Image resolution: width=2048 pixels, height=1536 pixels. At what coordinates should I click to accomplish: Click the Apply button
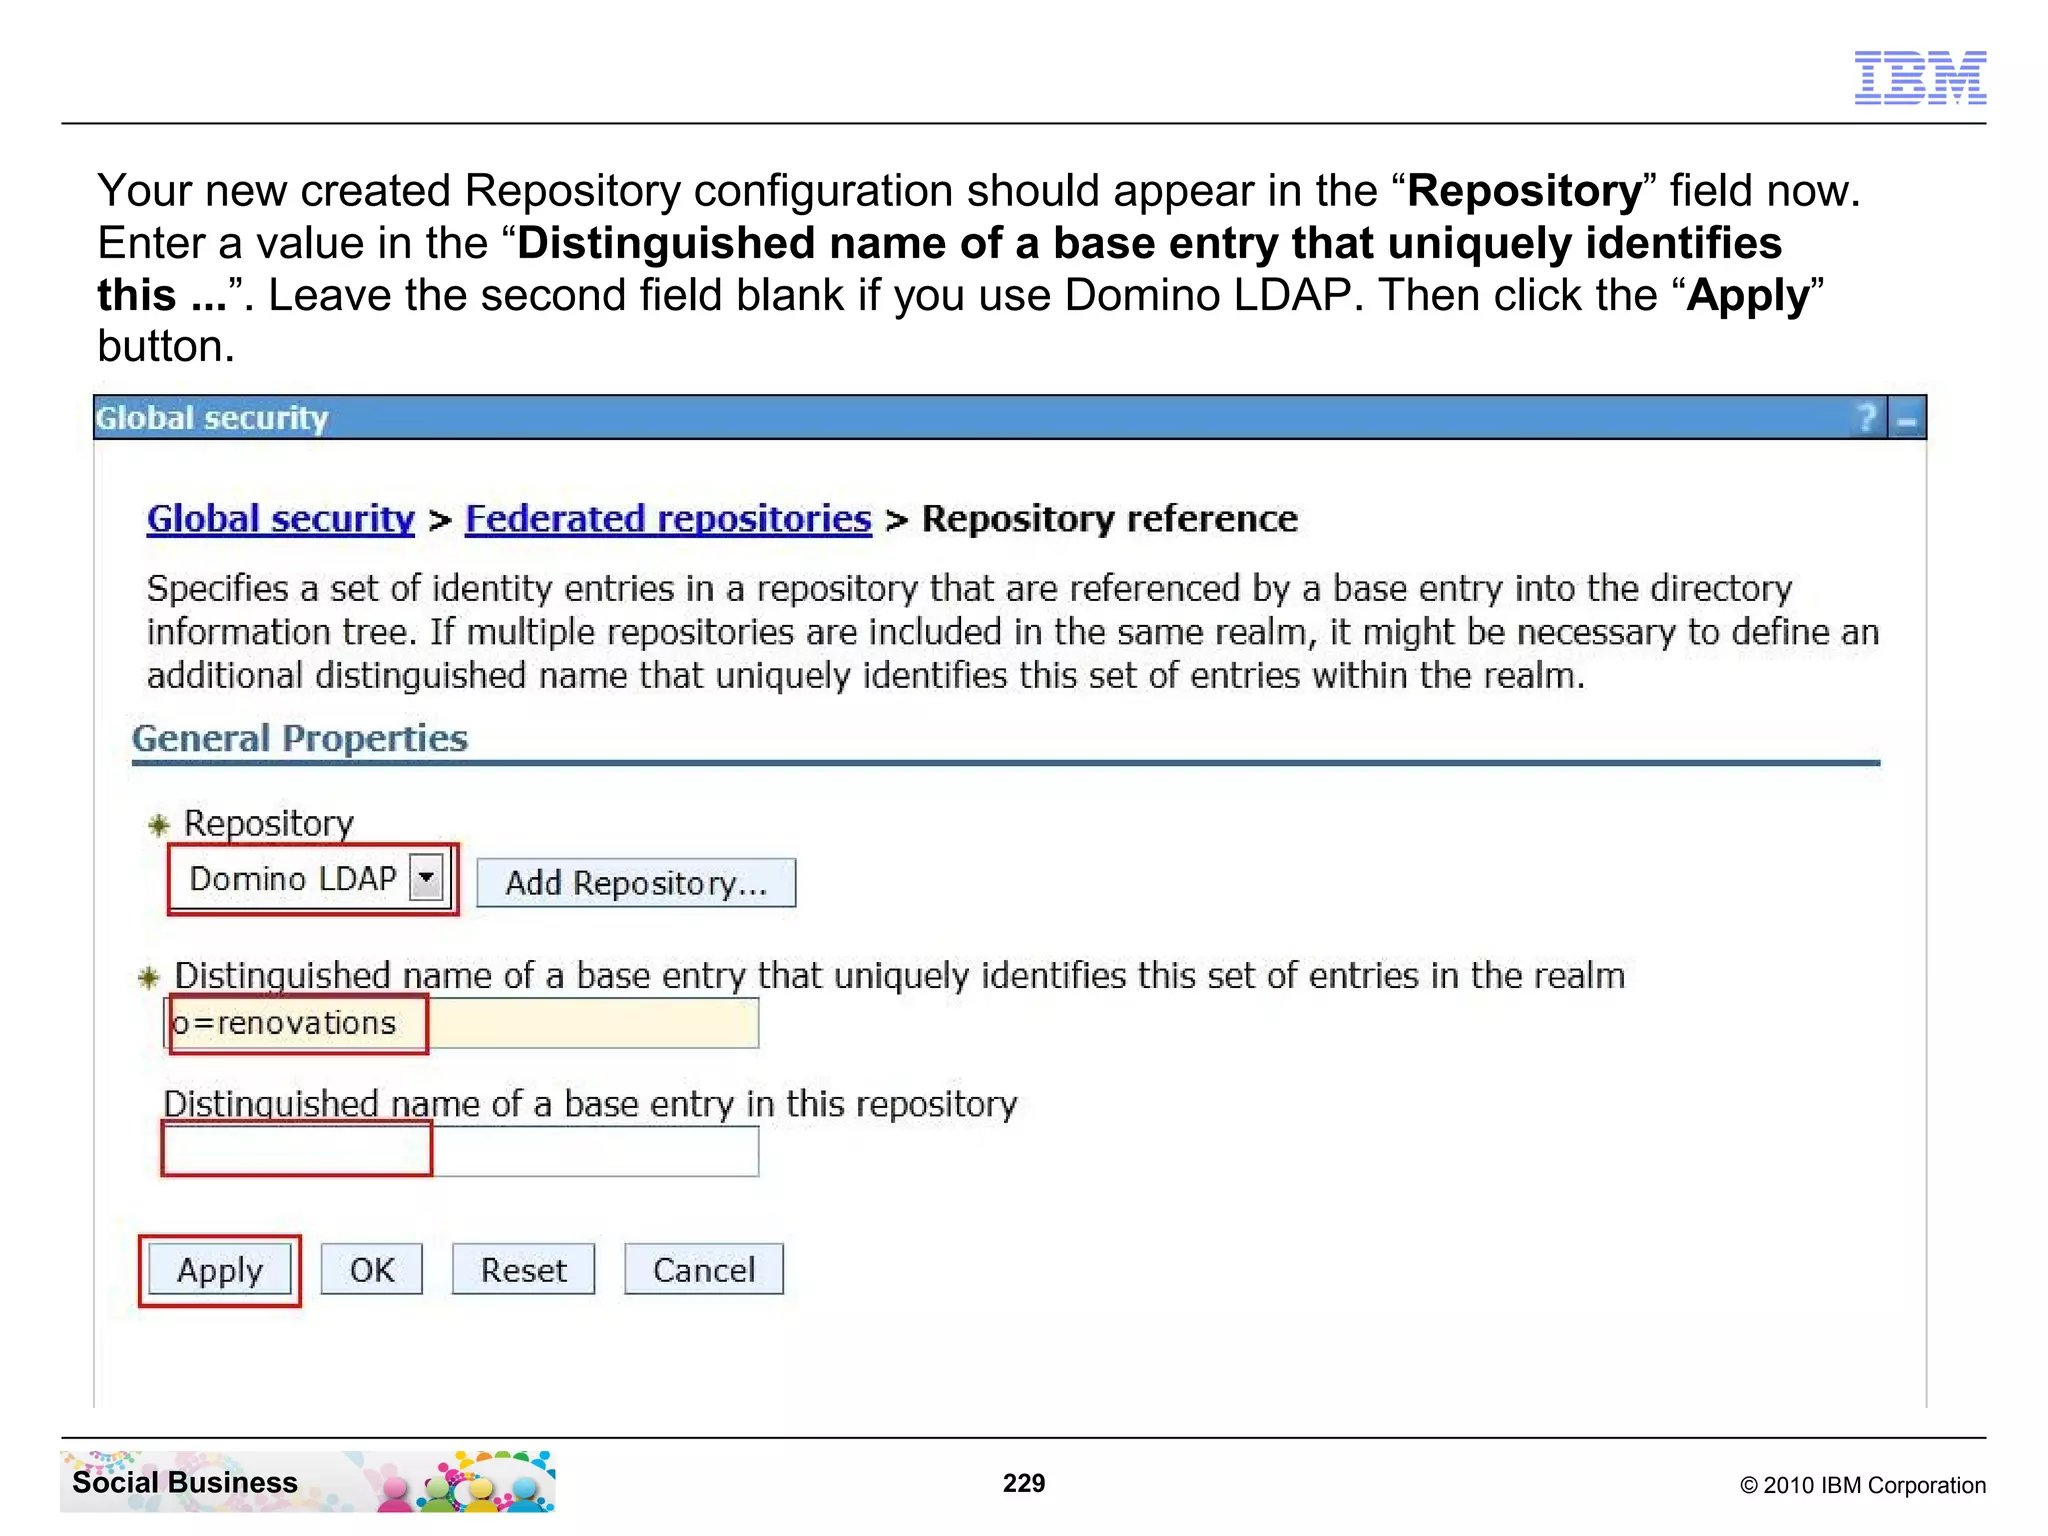(220, 1270)
